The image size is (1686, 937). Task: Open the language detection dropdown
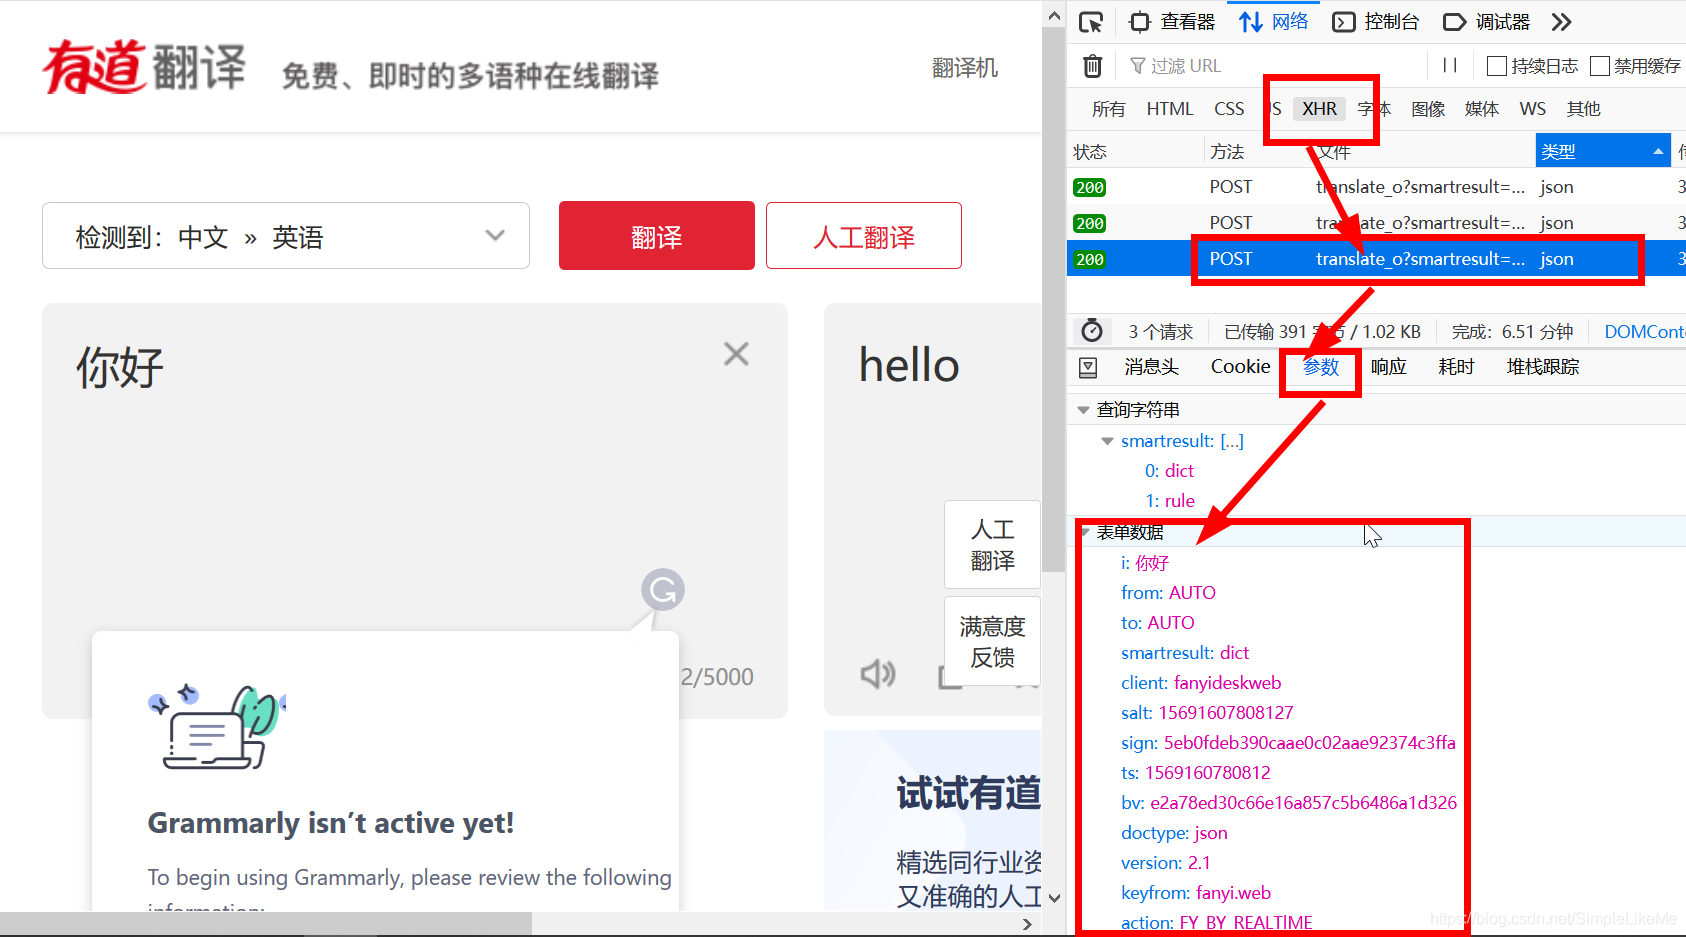click(286, 236)
